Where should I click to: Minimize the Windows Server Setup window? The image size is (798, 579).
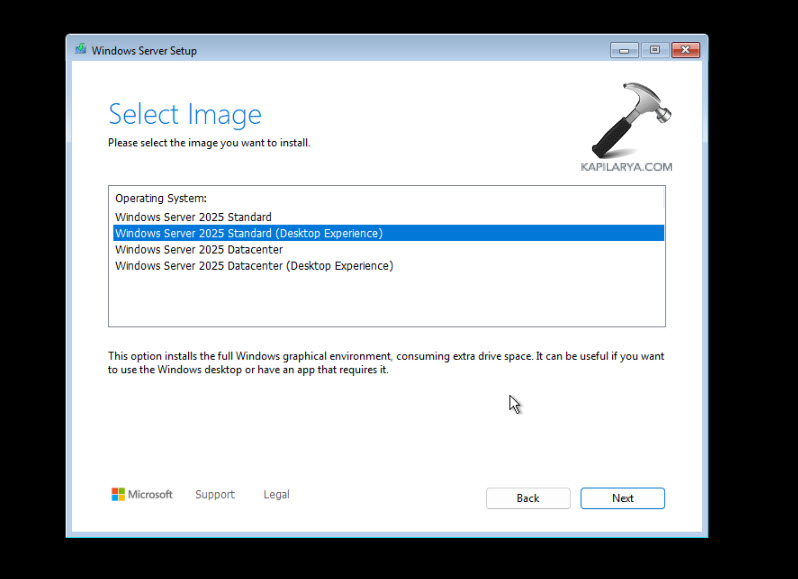point(624,50)
